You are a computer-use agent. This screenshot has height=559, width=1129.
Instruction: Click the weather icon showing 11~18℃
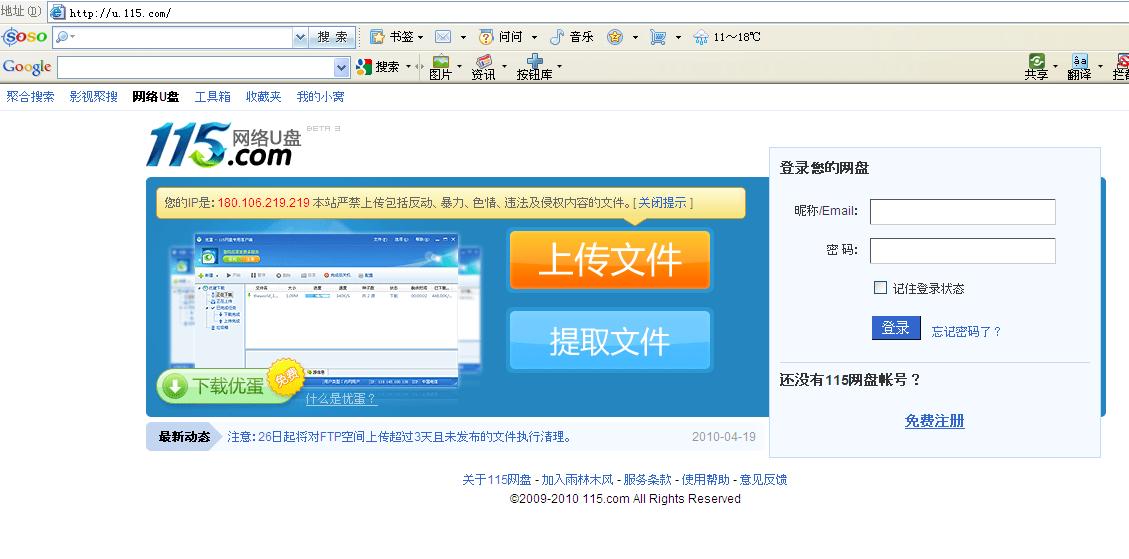point(701,37)
